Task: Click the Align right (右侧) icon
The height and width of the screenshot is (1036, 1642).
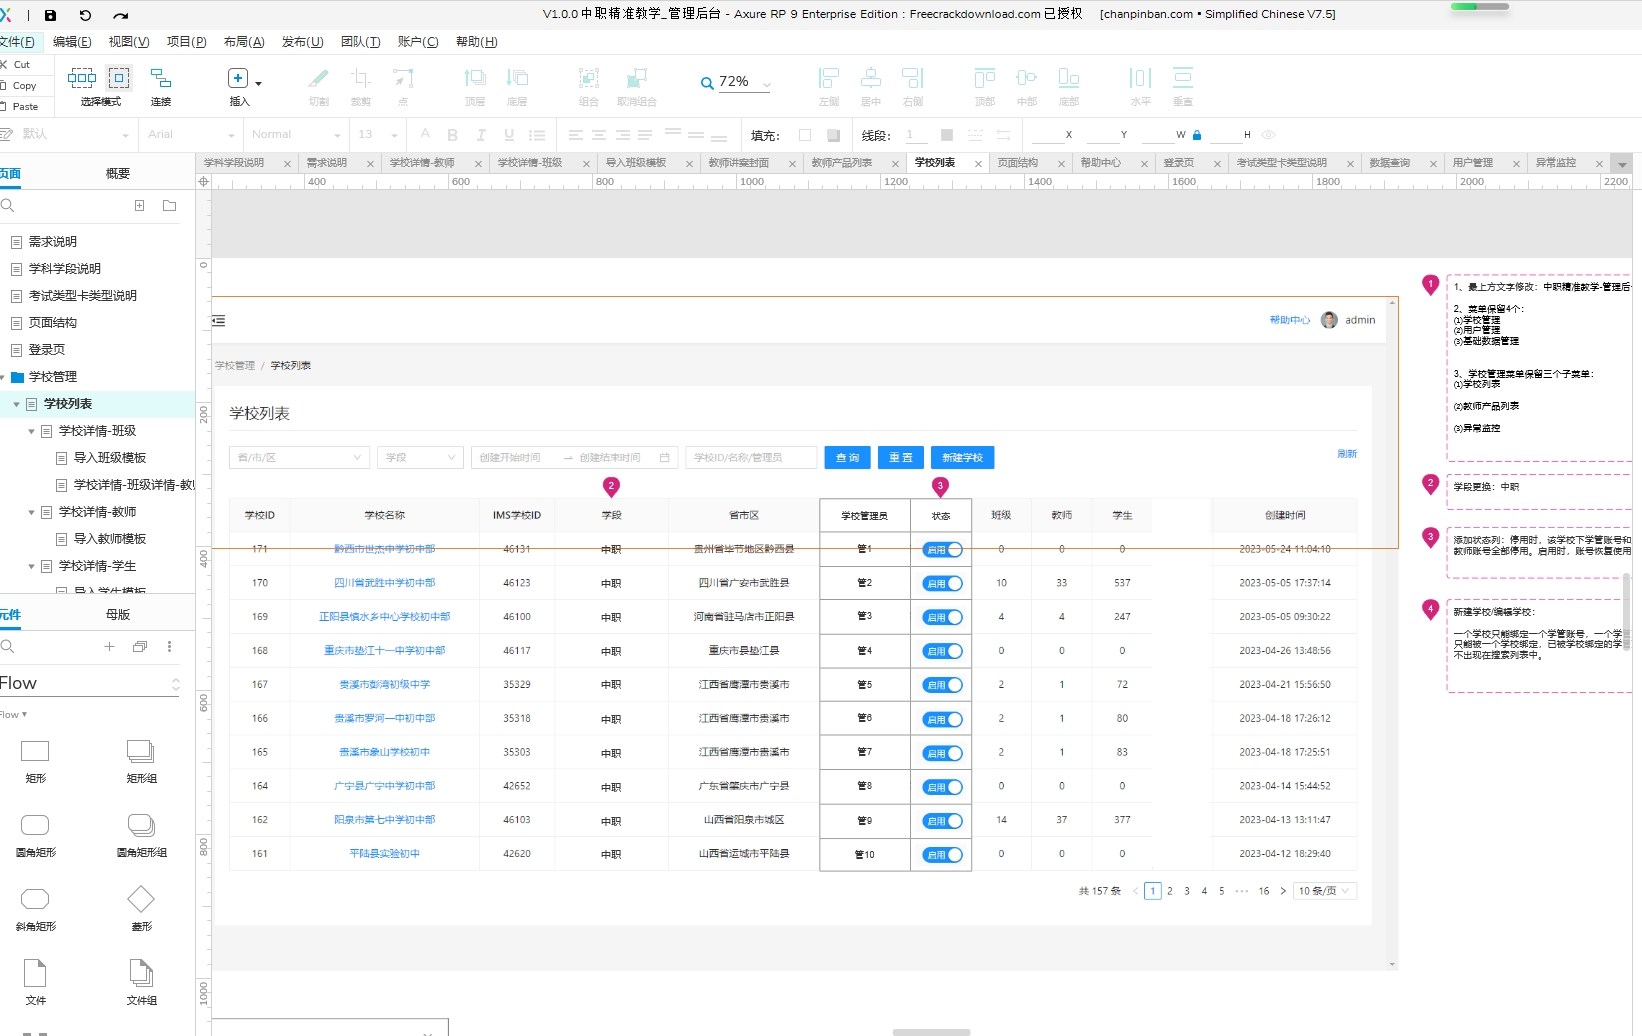Action: pos(913,78)
